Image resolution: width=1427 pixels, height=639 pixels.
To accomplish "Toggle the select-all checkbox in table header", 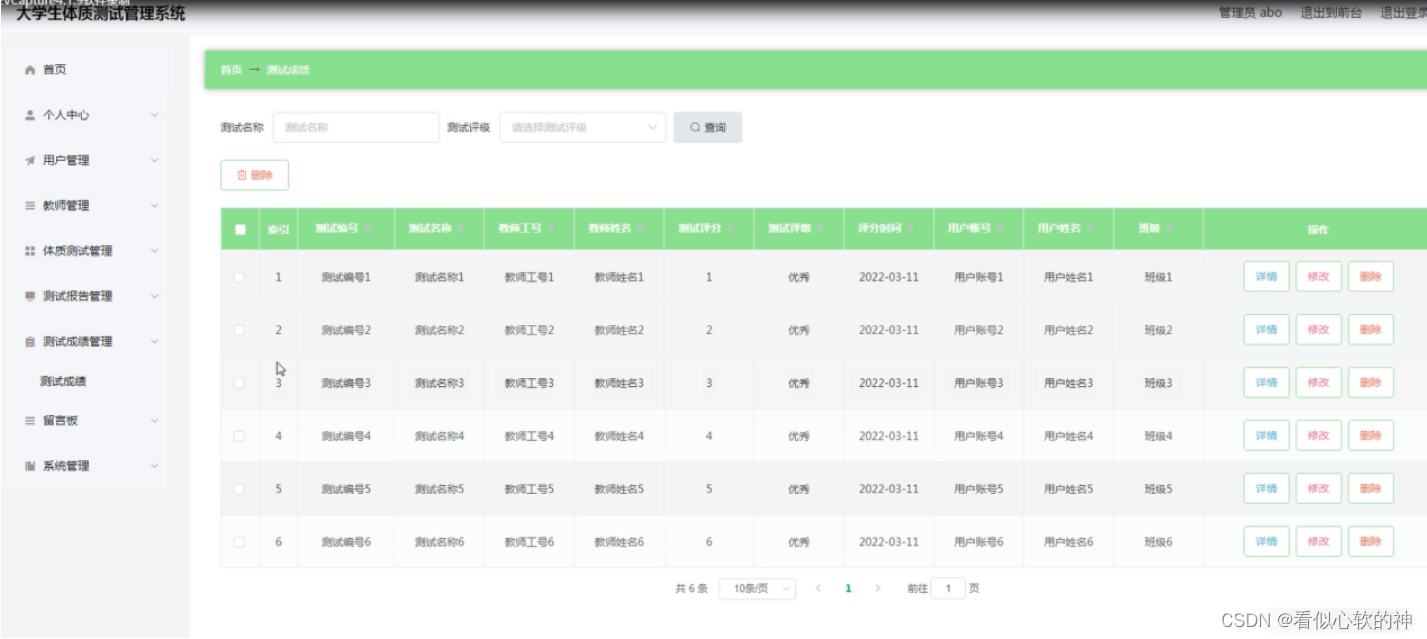I will 240,229.
